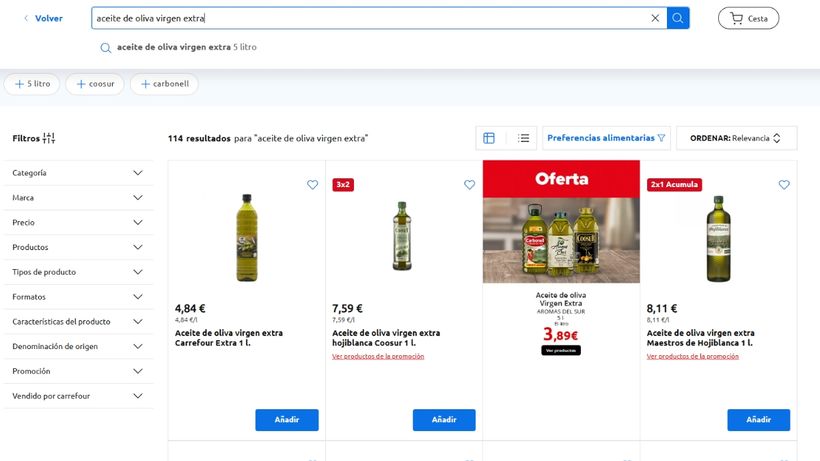This screenshot has height=461, width=820.
Task: Click the 3,89€ offer price
Action: point(561,335)
